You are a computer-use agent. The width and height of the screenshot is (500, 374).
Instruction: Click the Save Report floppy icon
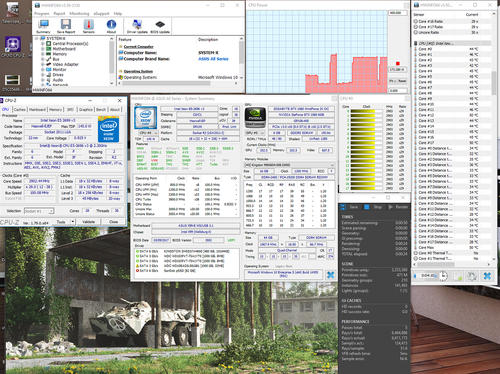(66, 25)
